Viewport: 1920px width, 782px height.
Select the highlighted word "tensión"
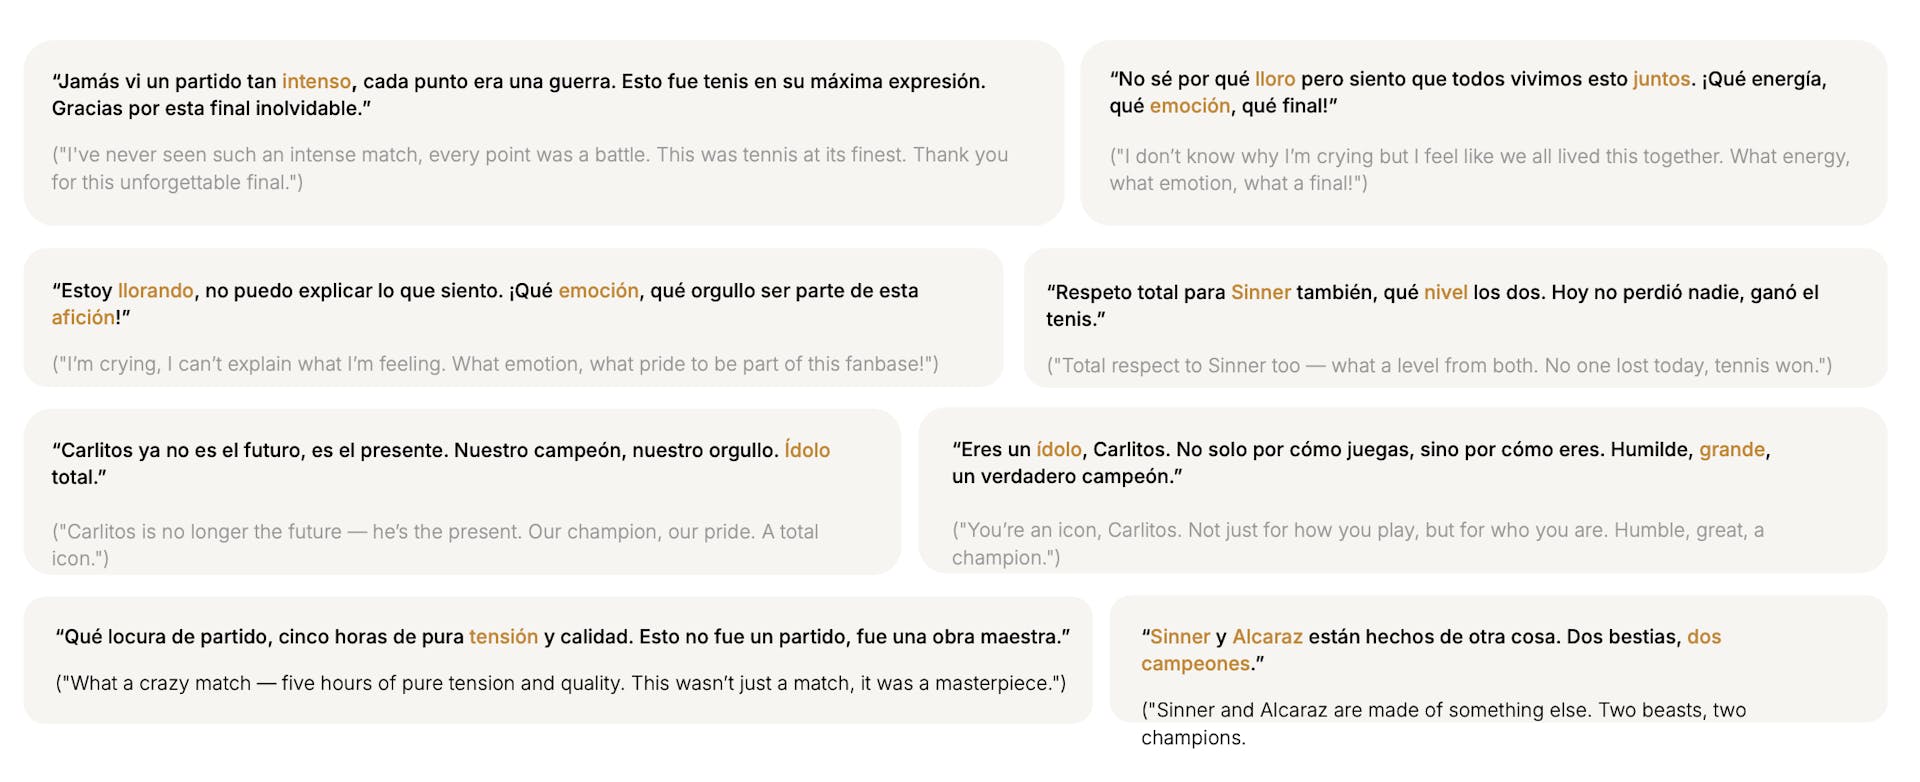click(503, 637)
